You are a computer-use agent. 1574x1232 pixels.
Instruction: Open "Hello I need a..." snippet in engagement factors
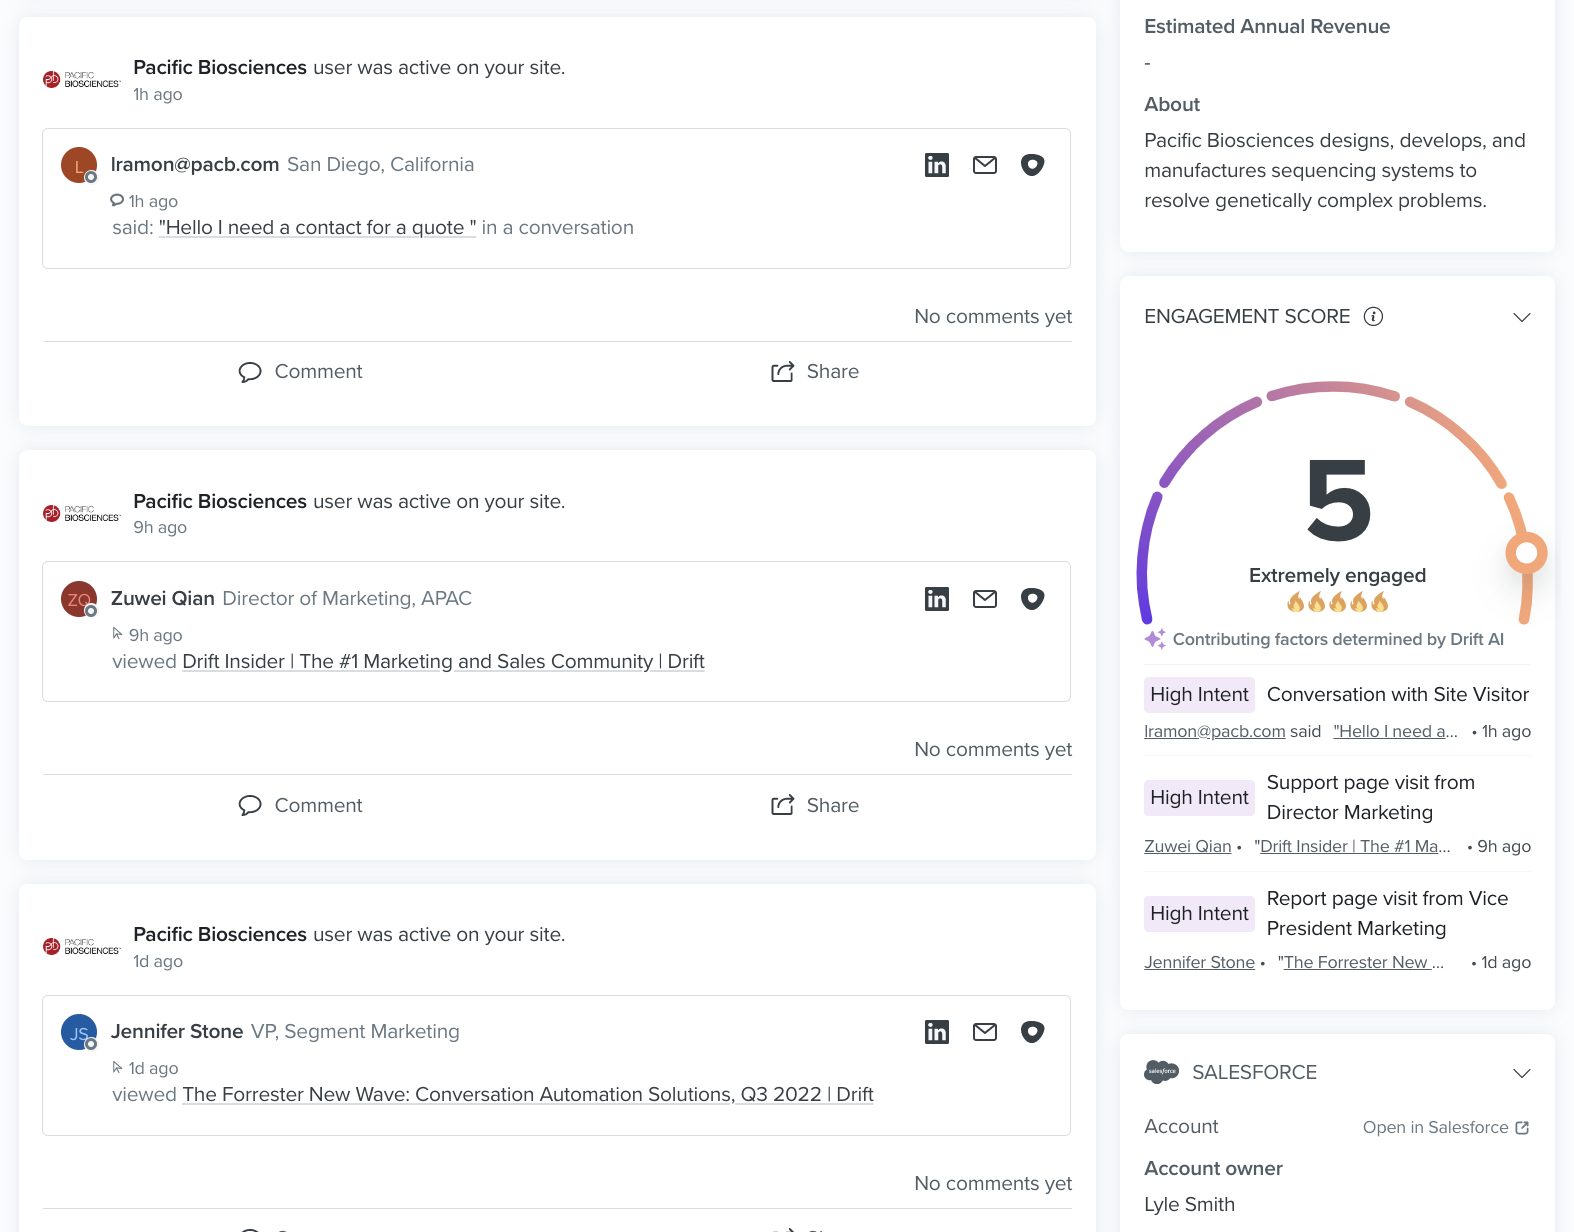pos(1396,732)
